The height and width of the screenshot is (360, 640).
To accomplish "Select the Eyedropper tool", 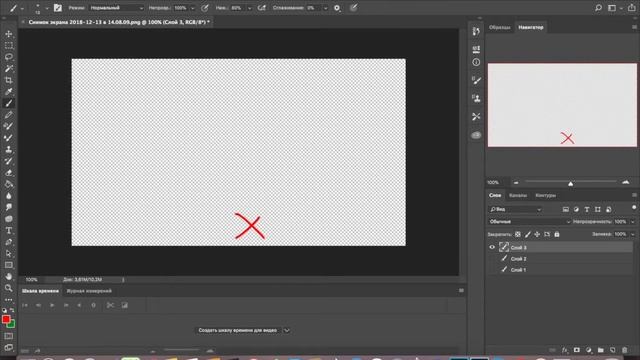I will (9, 91).
